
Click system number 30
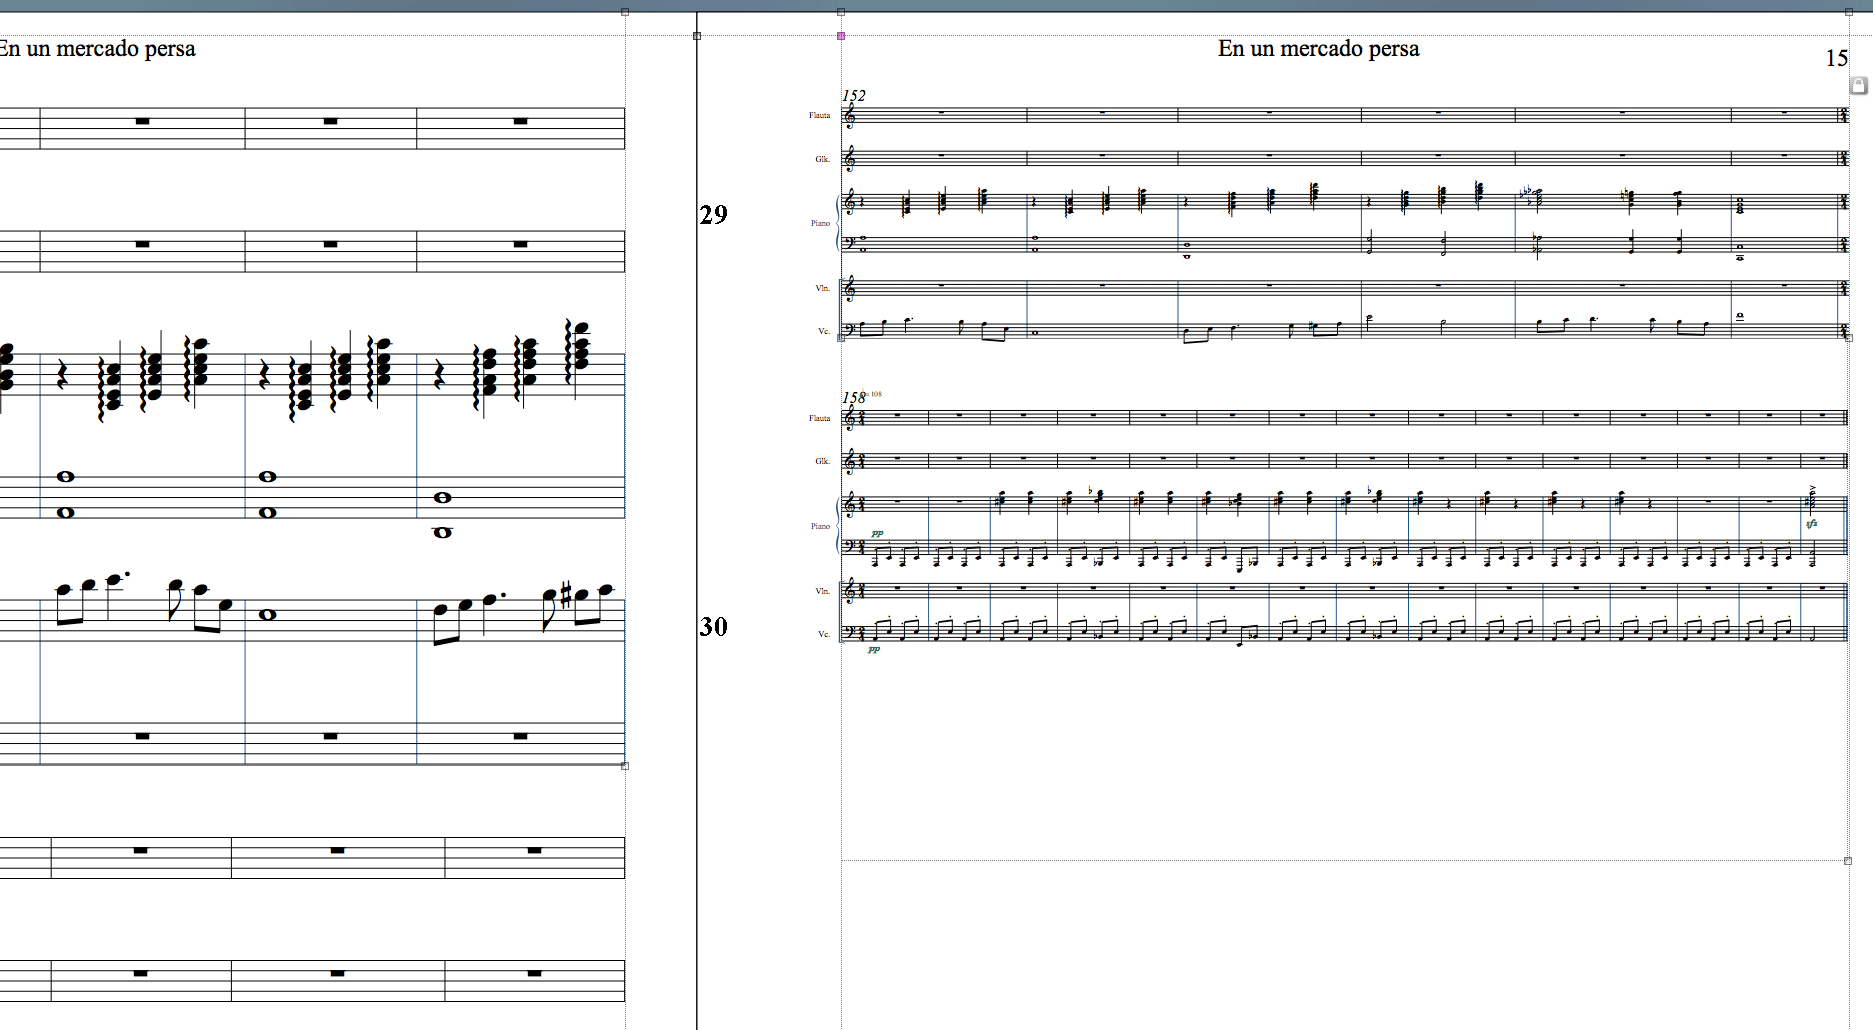(x=713, y=626)
